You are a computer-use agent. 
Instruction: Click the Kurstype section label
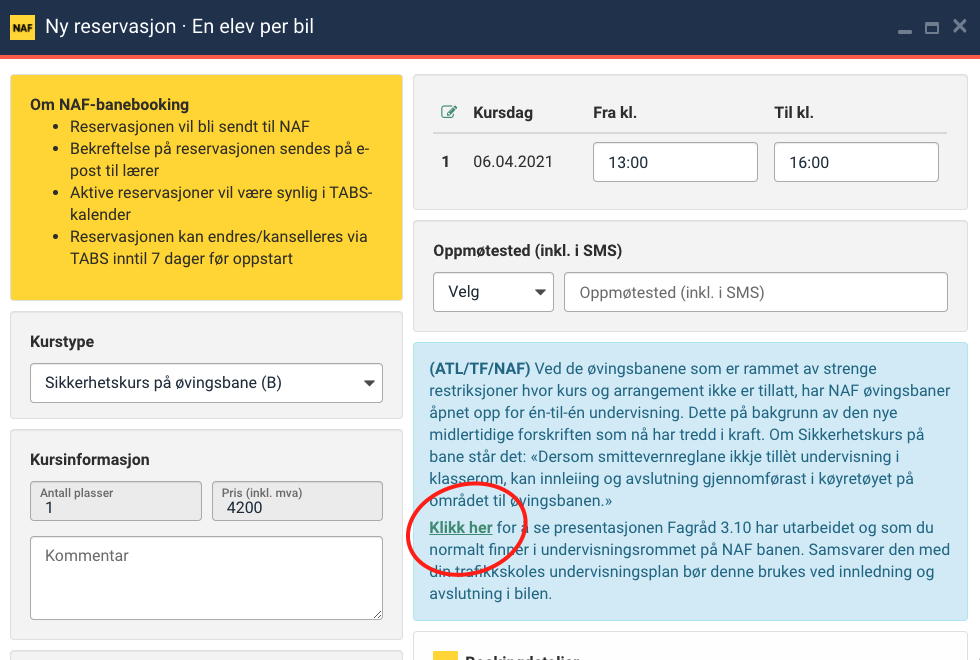point(62,341)
